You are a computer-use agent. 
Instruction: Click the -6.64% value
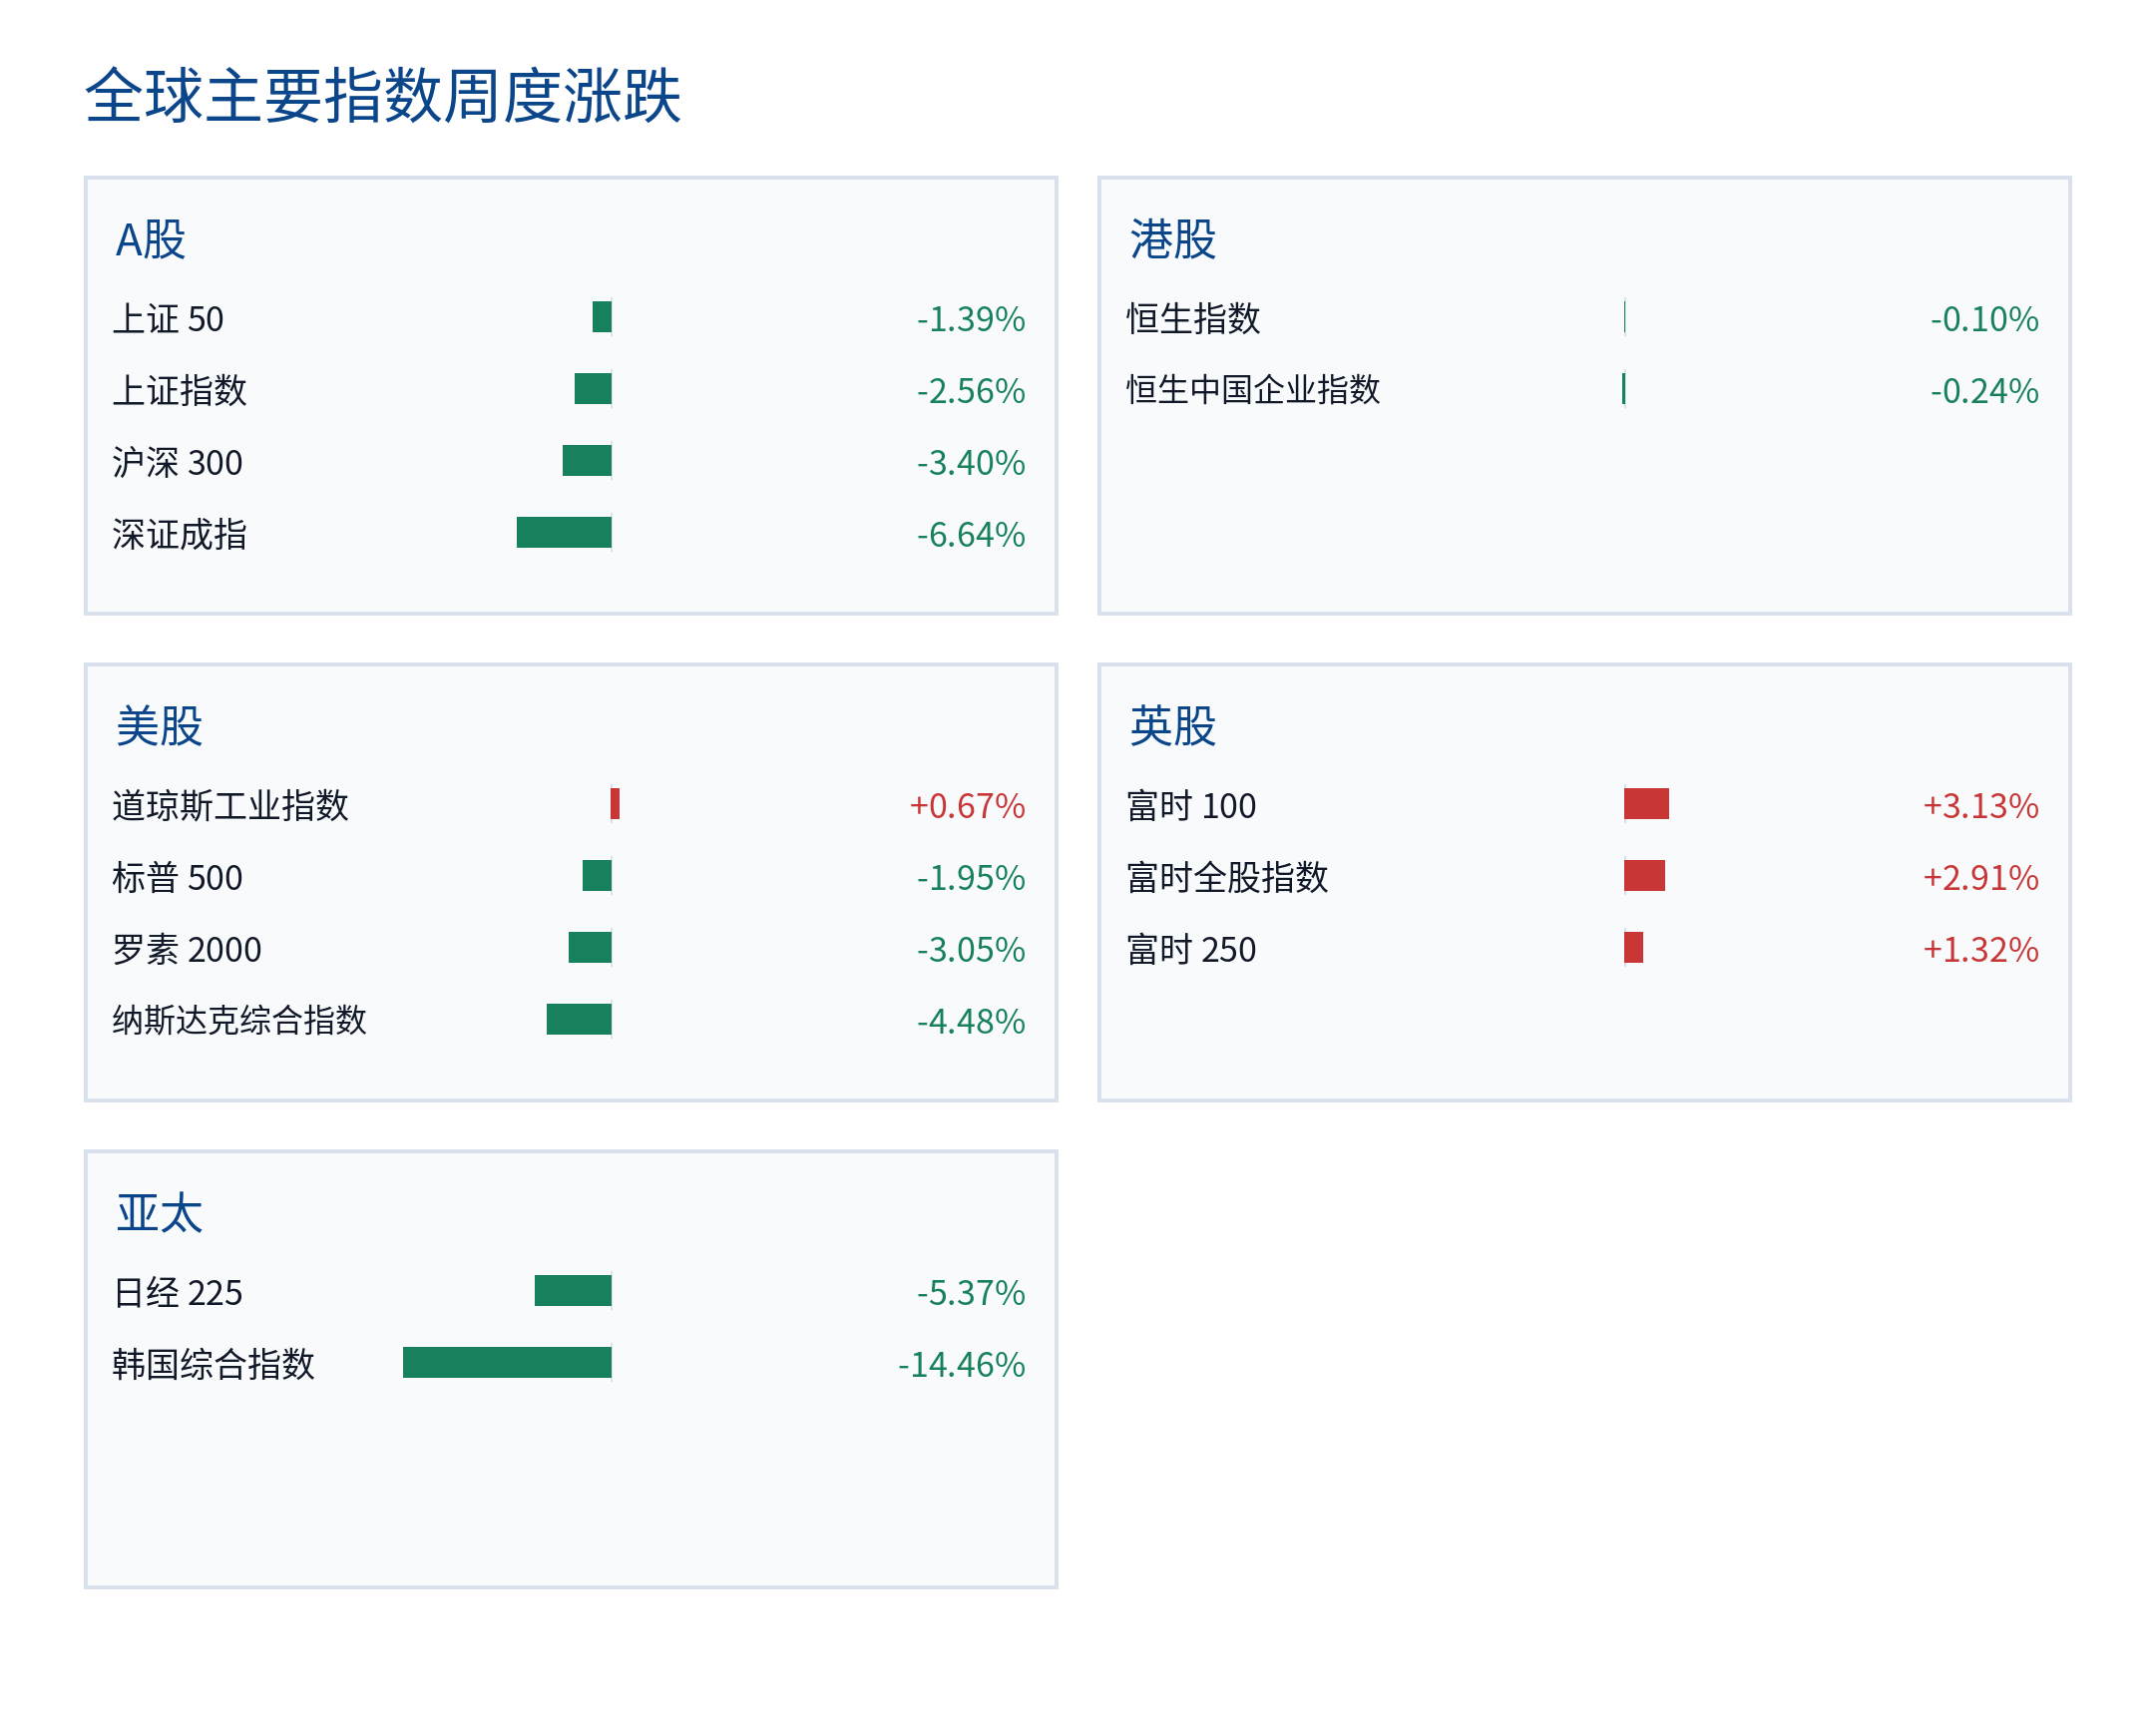[971, 534]
